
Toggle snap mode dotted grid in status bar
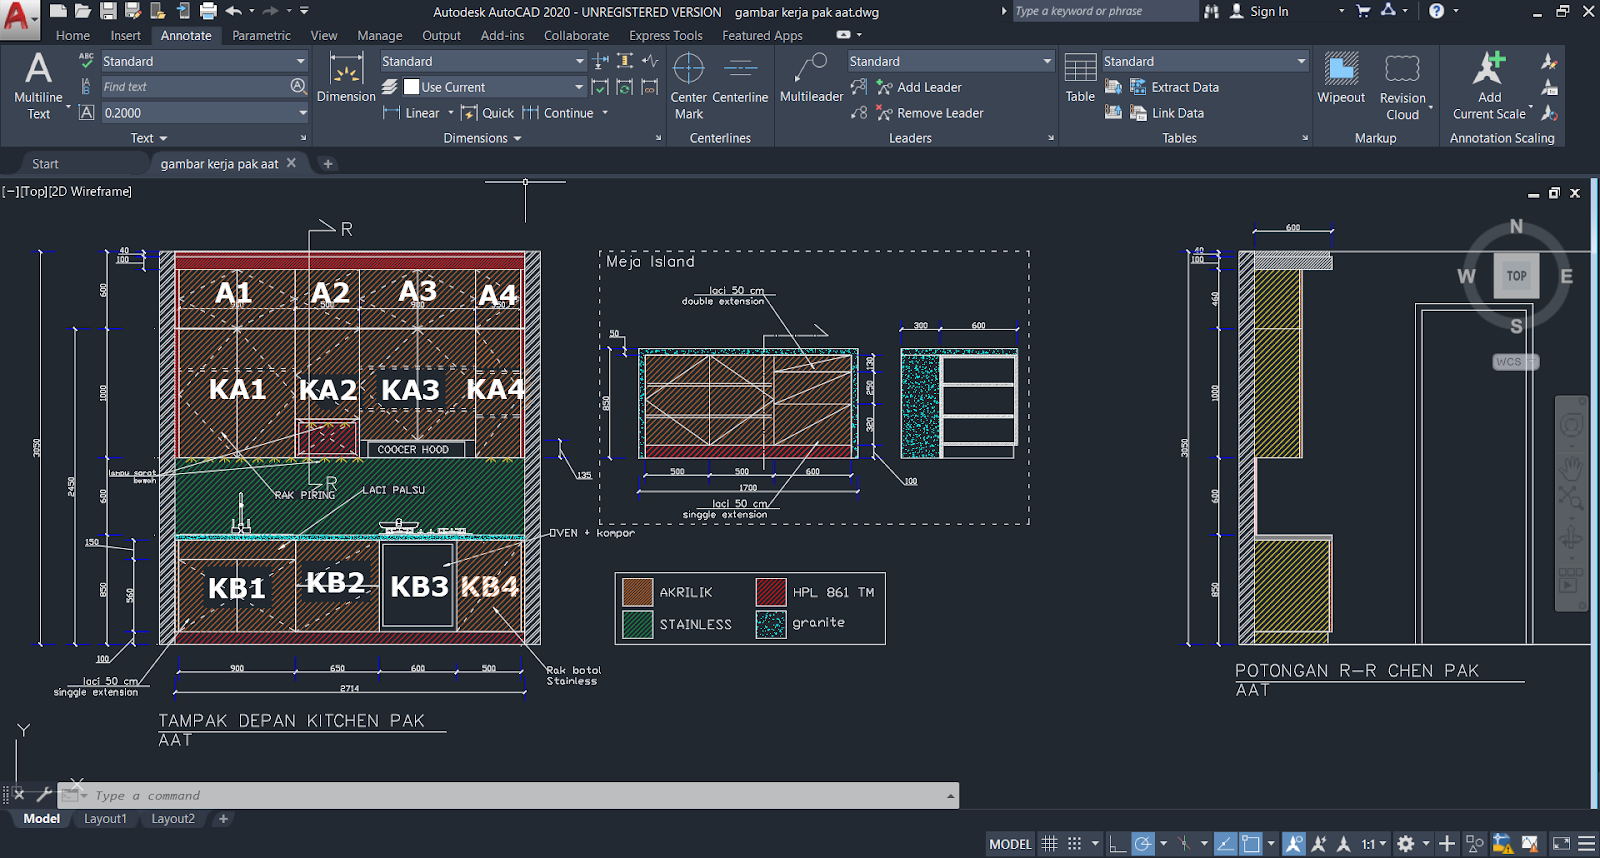pyautogui.click(x=1074, y=844)
